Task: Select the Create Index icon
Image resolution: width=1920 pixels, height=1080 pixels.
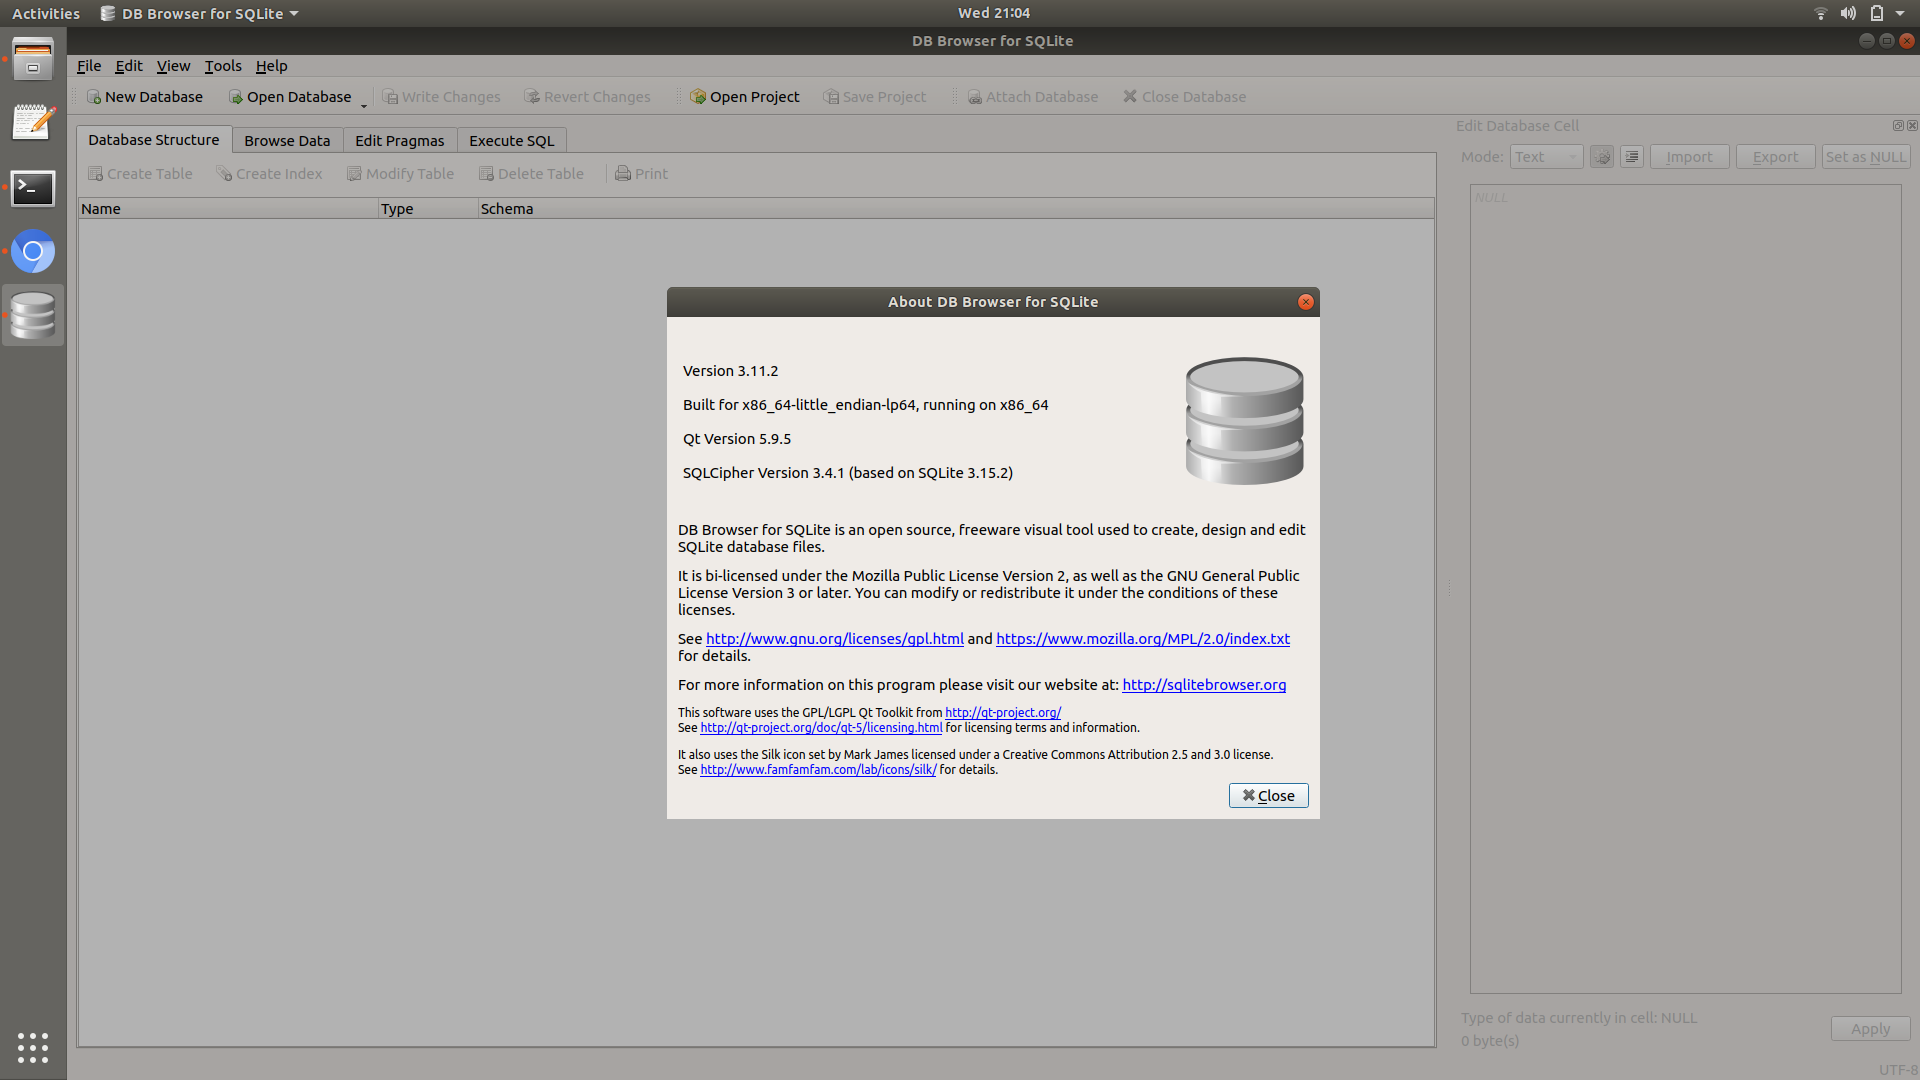Action: pos(268,173)
